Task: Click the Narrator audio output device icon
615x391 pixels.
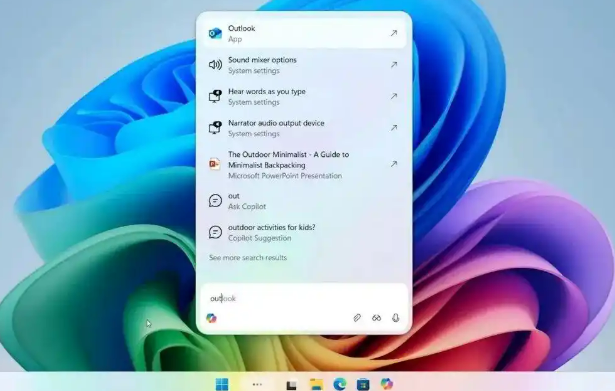Action: point(215,127)
